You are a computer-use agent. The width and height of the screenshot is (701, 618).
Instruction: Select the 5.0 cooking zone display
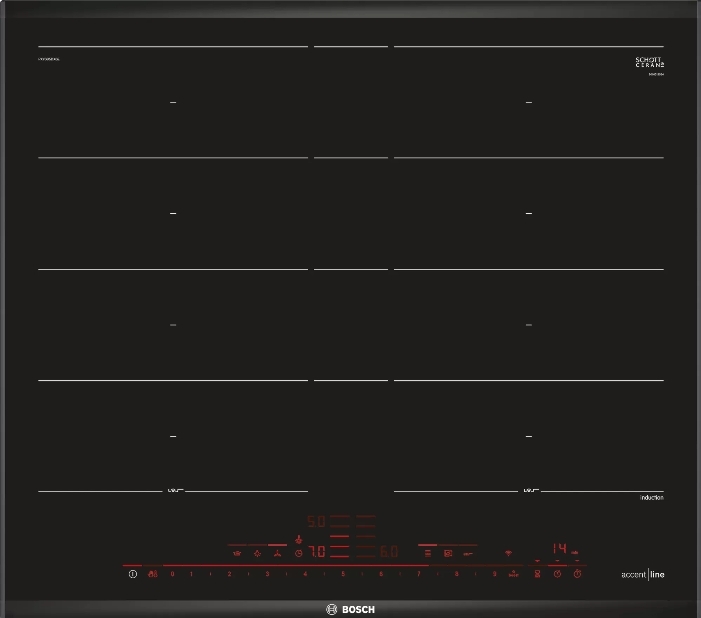pos(316,521)
